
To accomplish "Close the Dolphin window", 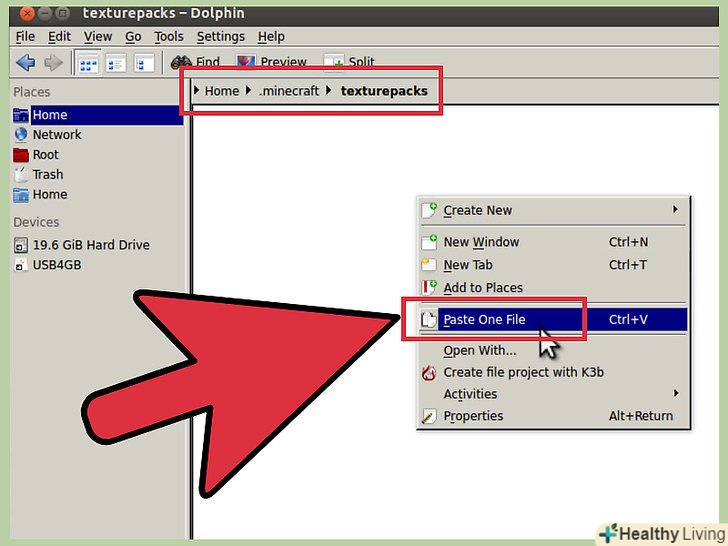I will (27, 13).
